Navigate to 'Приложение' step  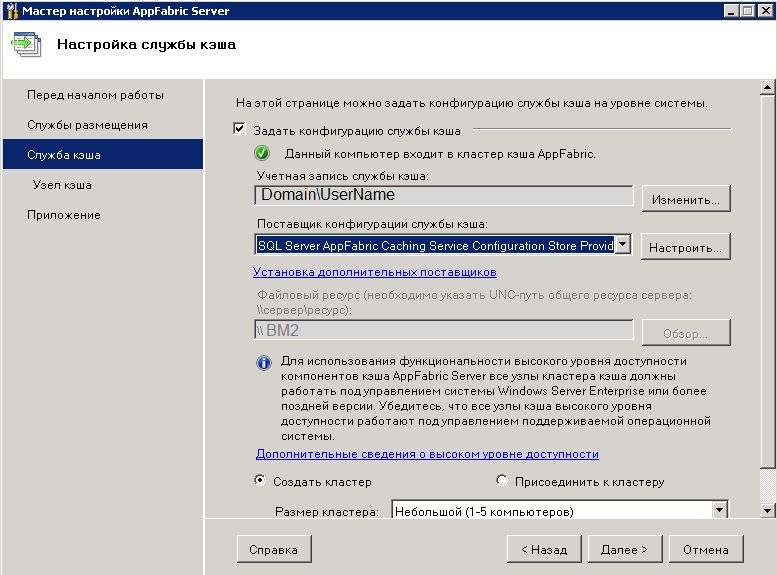(x=63, y=215)
